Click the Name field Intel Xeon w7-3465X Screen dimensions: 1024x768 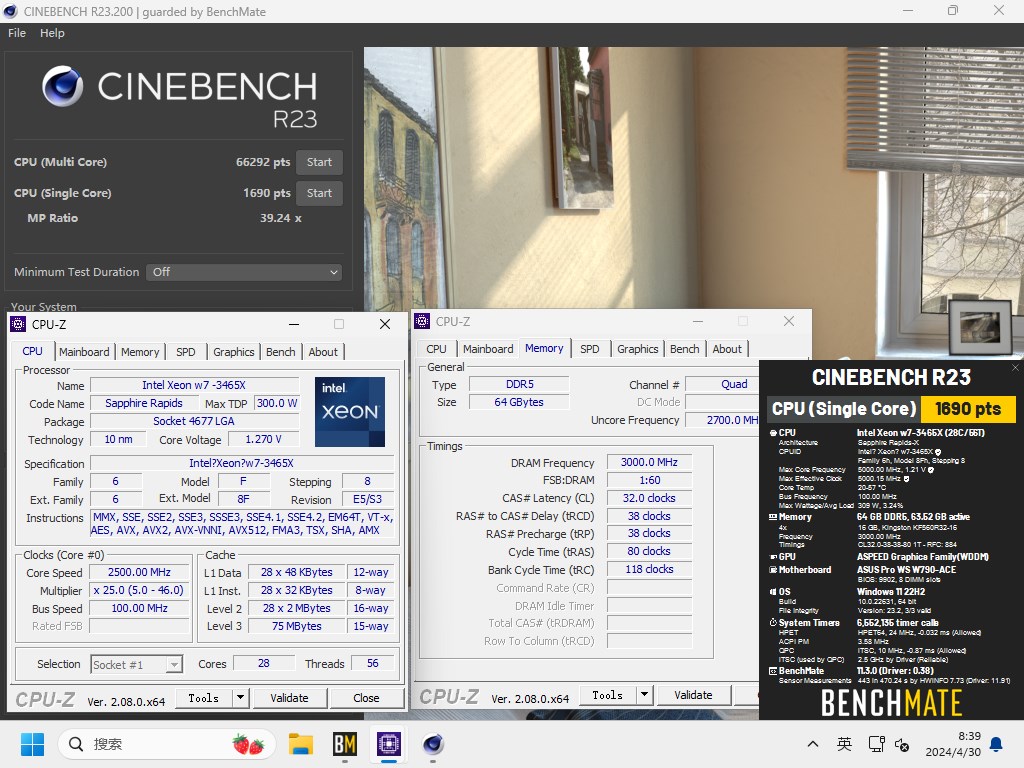click(x=195, y=385)
